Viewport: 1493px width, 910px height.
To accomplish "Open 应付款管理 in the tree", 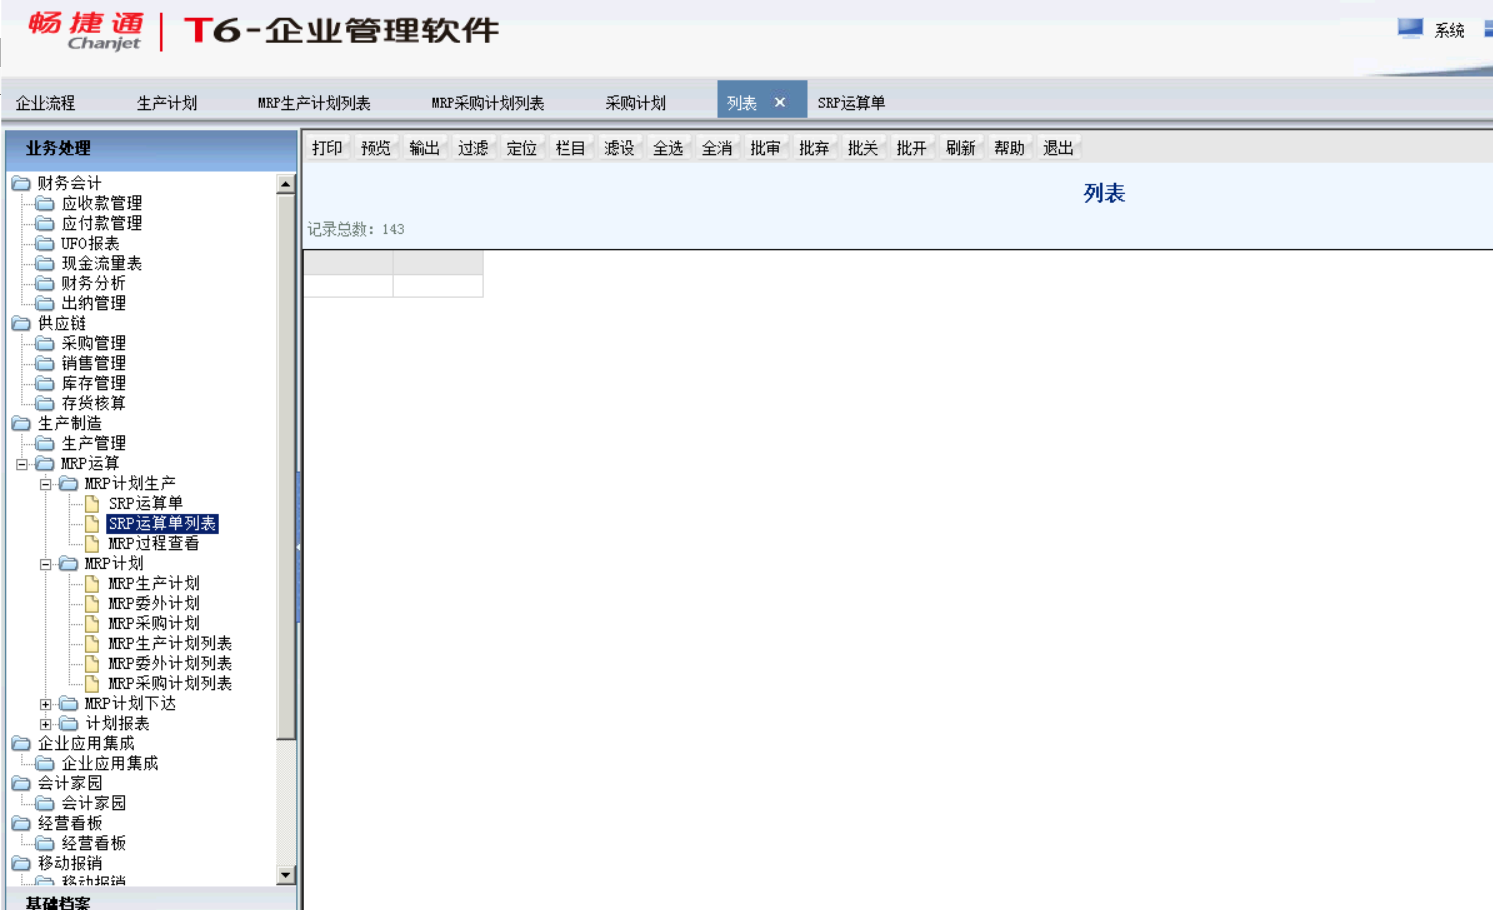I will pyautogui.click(x=102, y=223).
